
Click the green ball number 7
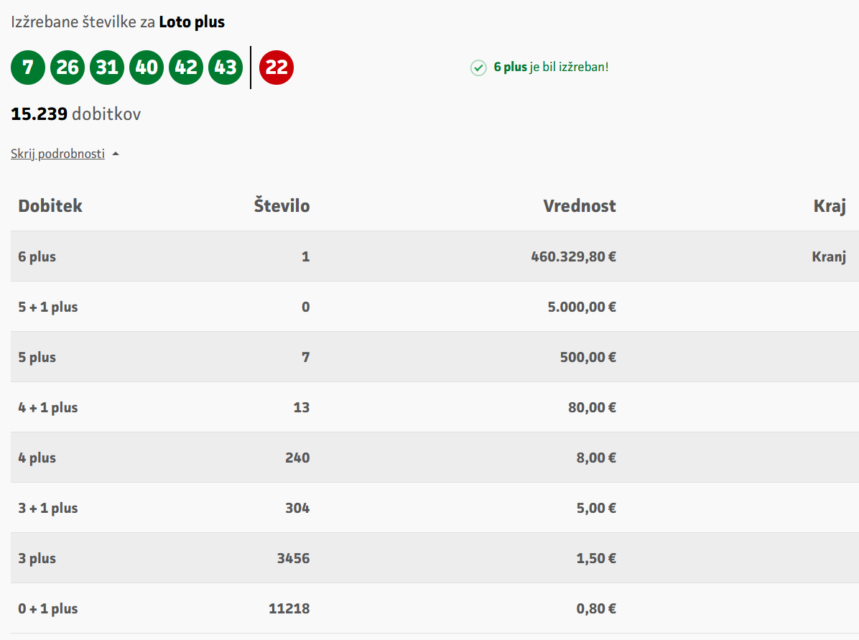[x=28, y=67]
